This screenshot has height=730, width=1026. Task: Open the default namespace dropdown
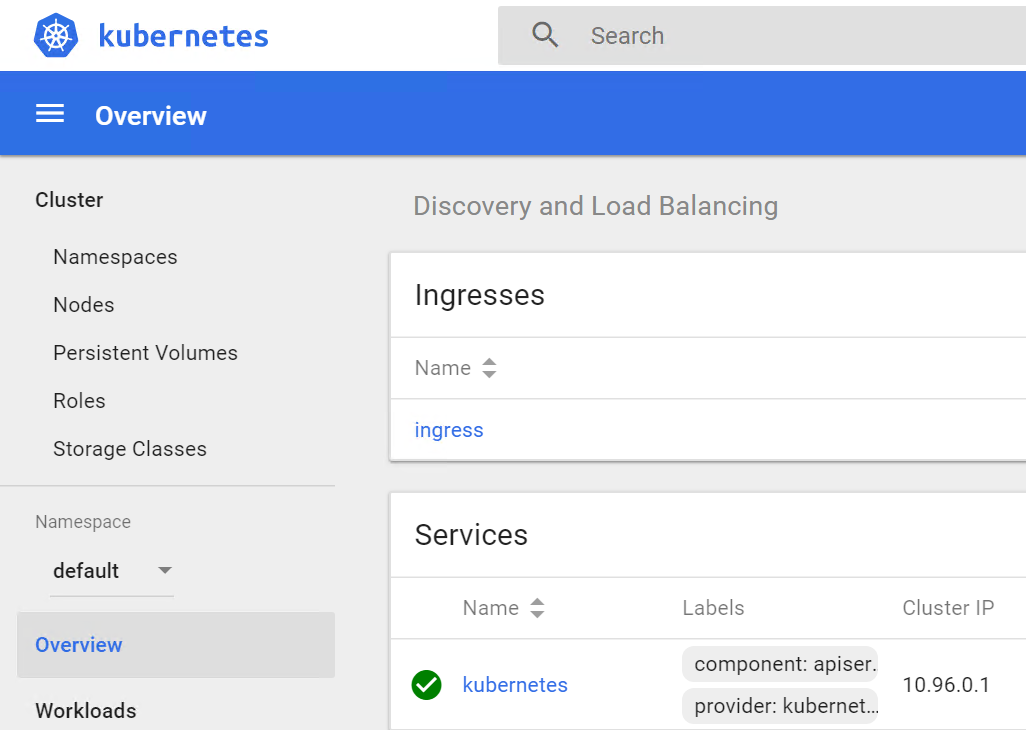[112, 570]
